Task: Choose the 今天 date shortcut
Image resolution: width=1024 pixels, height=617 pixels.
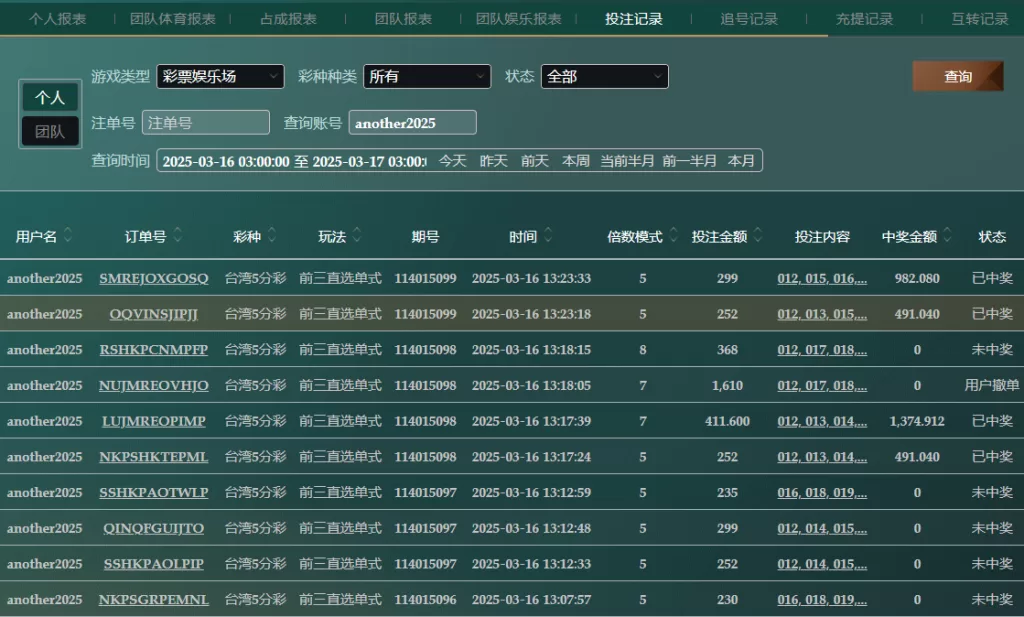Action: [x=452, y=161]
